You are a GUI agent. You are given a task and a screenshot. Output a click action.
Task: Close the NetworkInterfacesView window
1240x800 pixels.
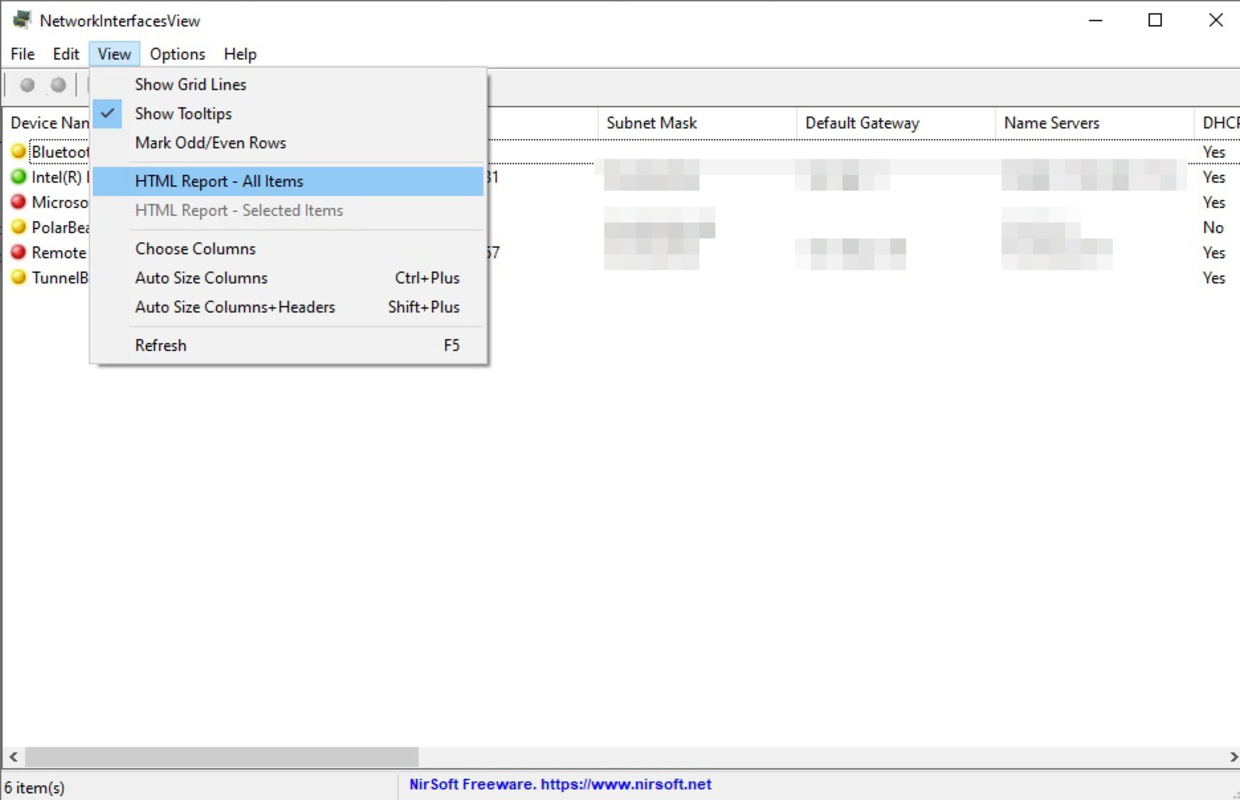tap(1216, 20)
